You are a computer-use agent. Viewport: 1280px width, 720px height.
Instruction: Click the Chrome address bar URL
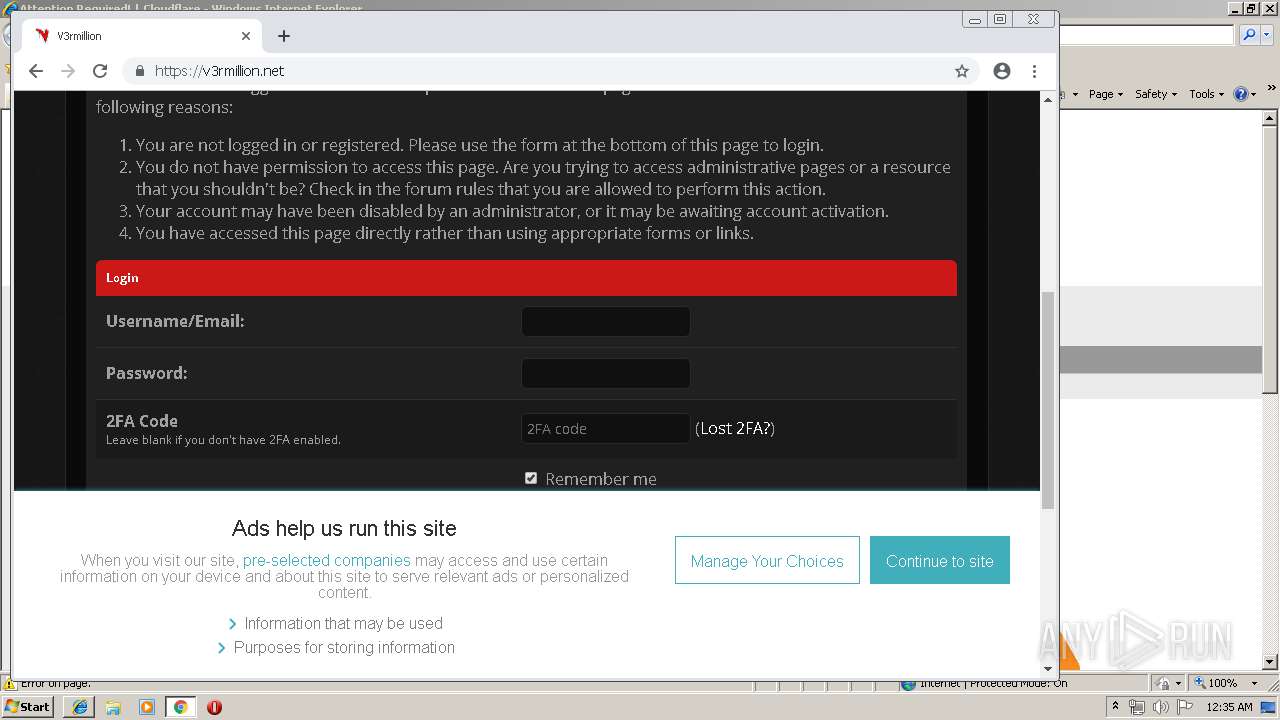pyautogui.click(x=219, y=71)
